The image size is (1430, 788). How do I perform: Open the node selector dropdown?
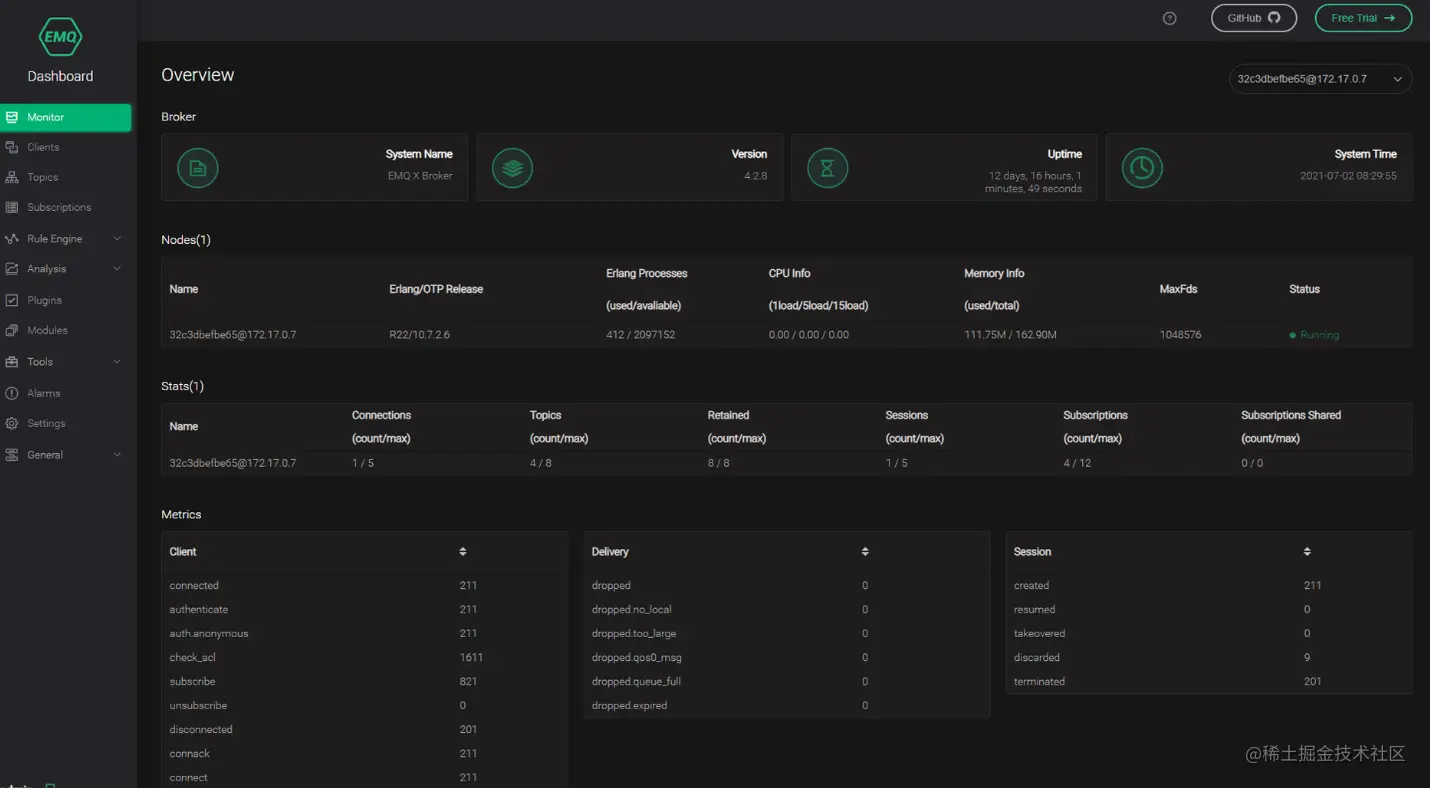(x=1320, y=79)
